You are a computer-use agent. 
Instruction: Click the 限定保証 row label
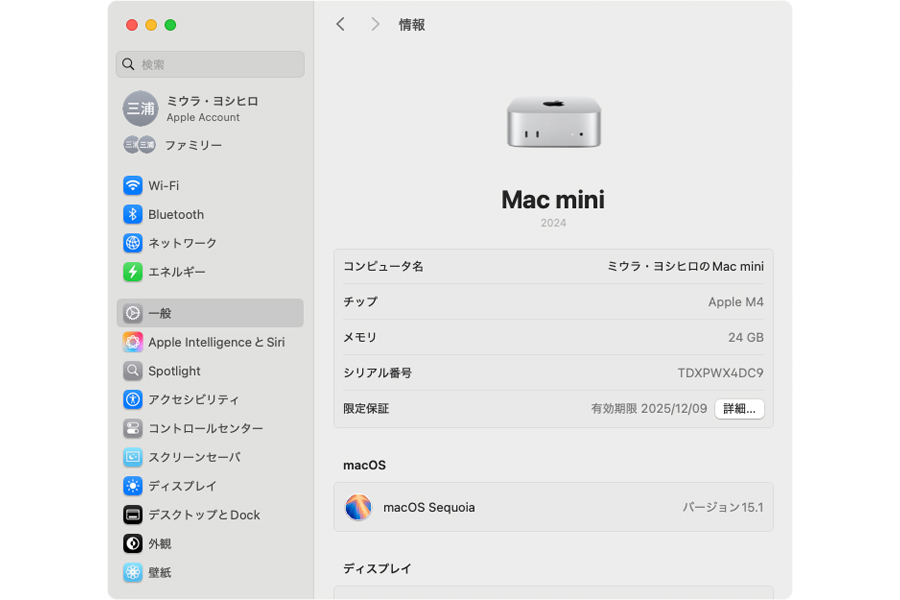coord(366,409)
